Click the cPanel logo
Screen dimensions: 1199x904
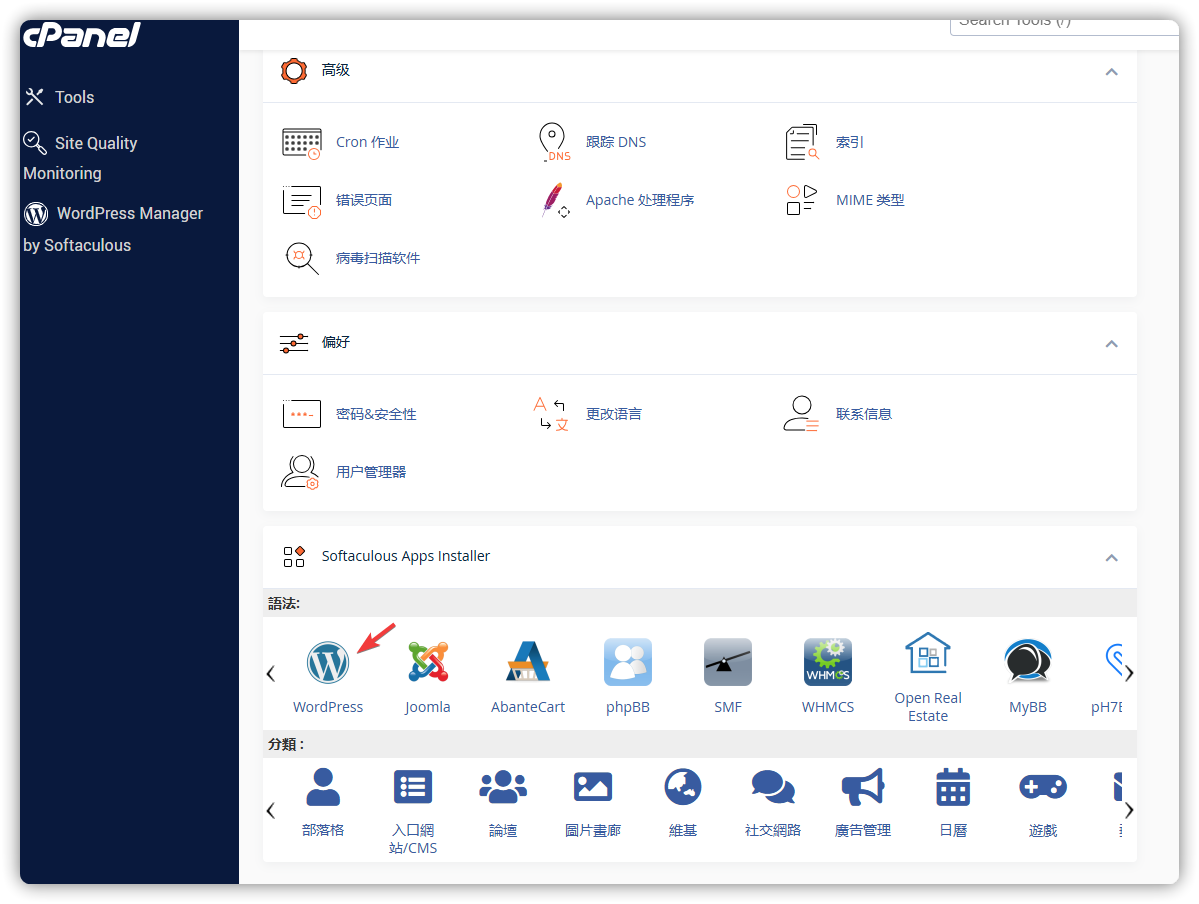82,35
